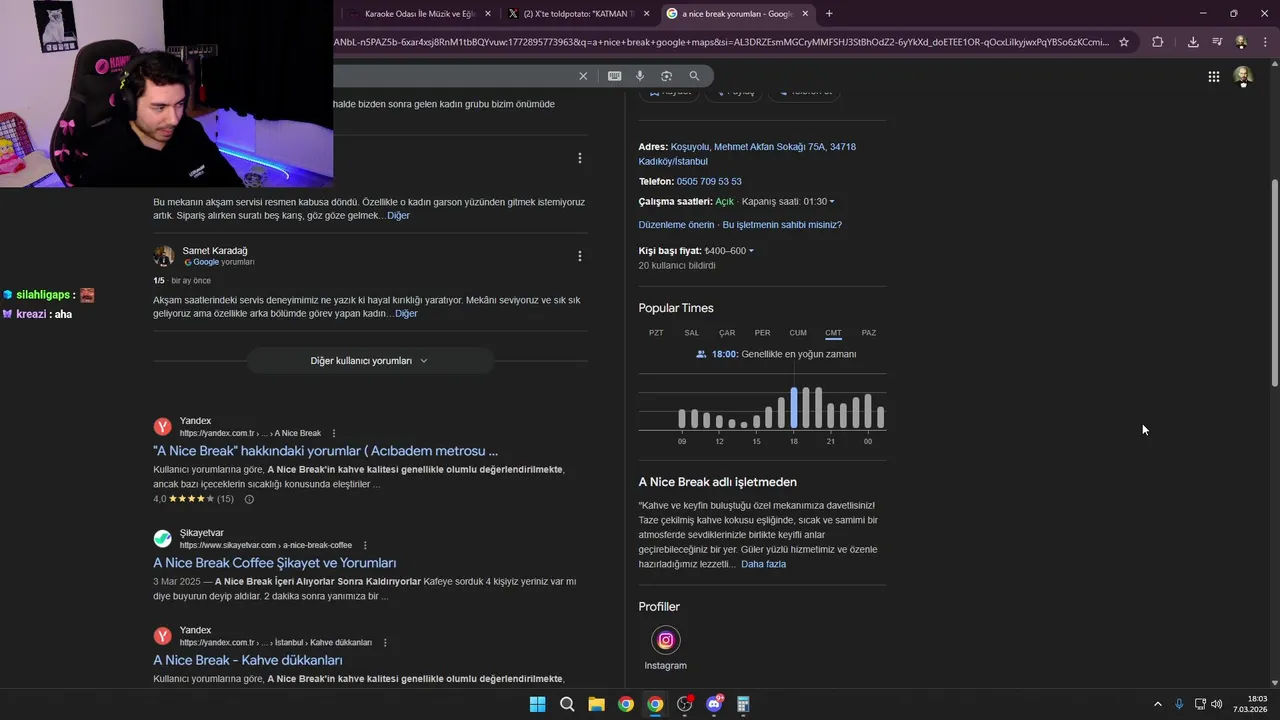Open the Google apps grid

tap(1213, 76)
